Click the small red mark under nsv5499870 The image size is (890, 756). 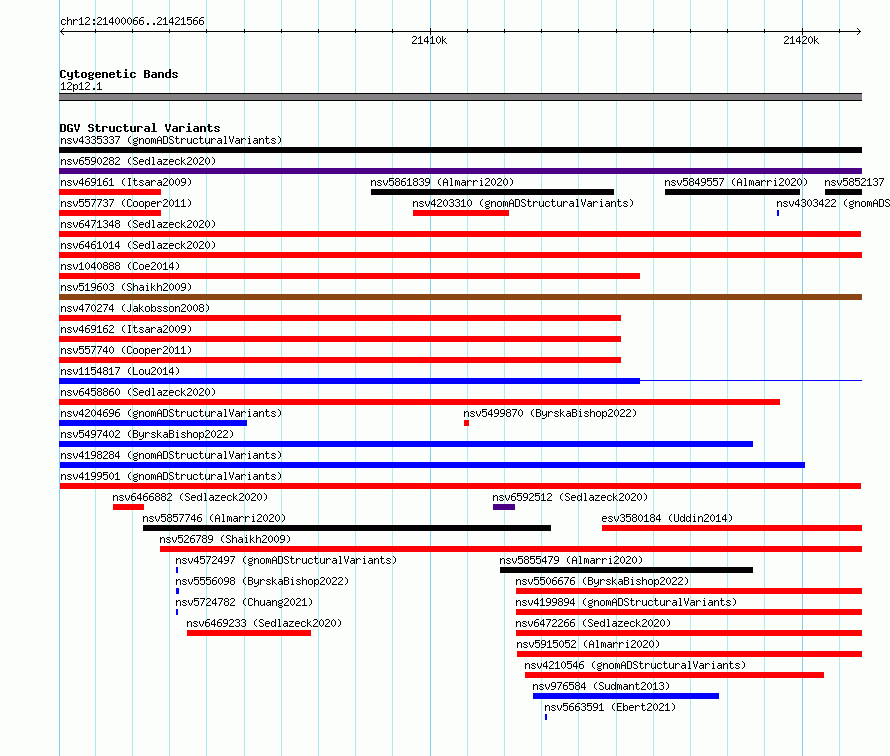click(467, 423)
